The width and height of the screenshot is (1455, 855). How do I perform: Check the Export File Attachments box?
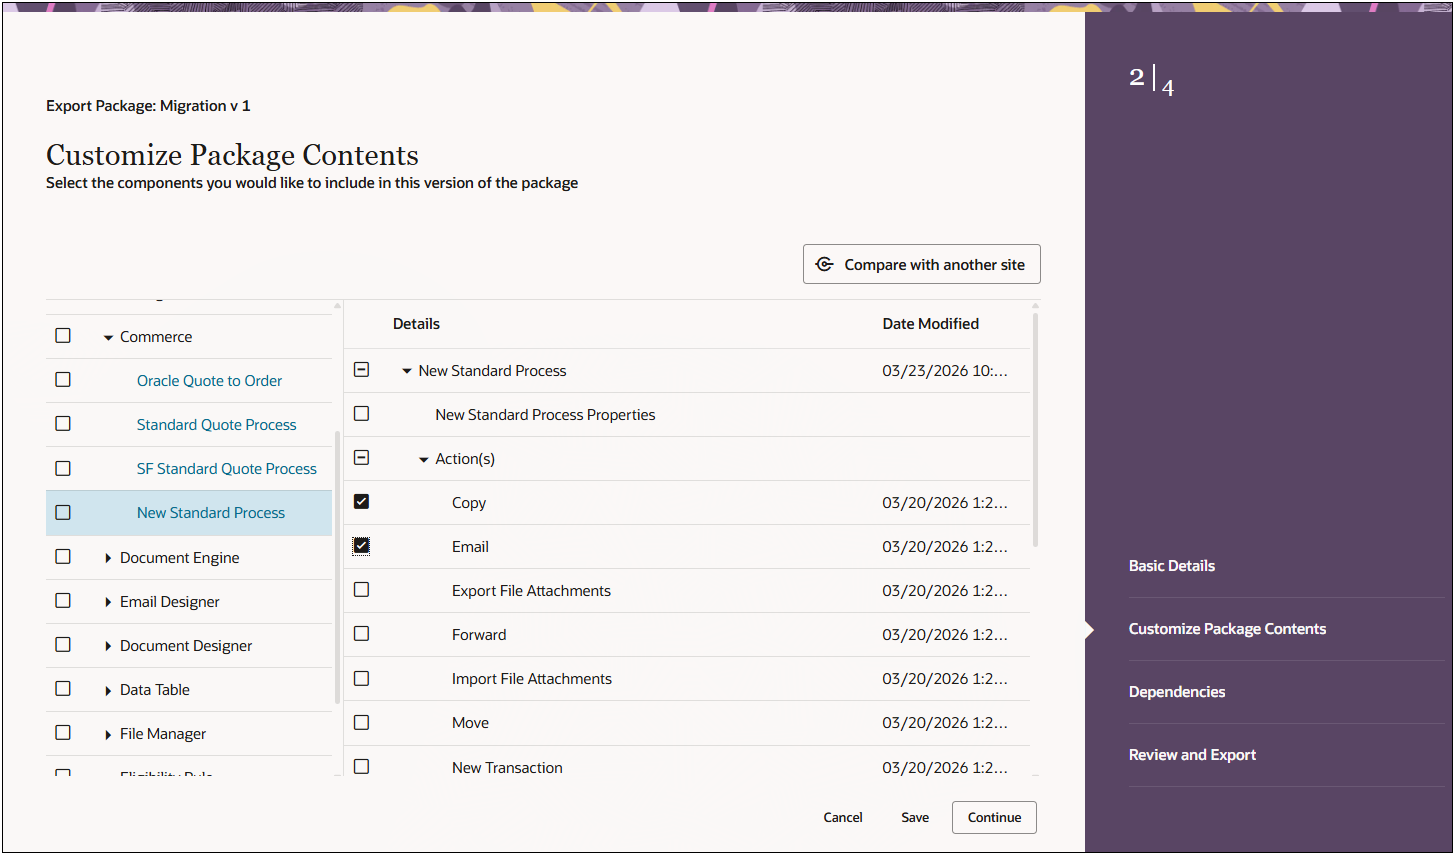362,590
